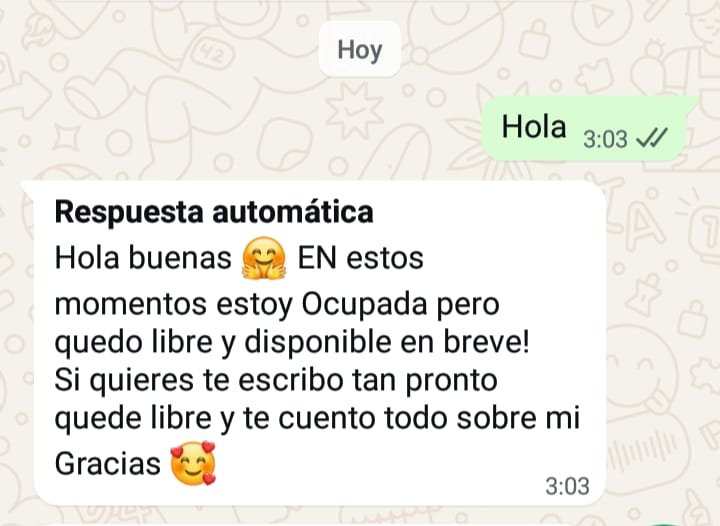
Task: Tap the Hoy date chip
Action: [360, 50]
